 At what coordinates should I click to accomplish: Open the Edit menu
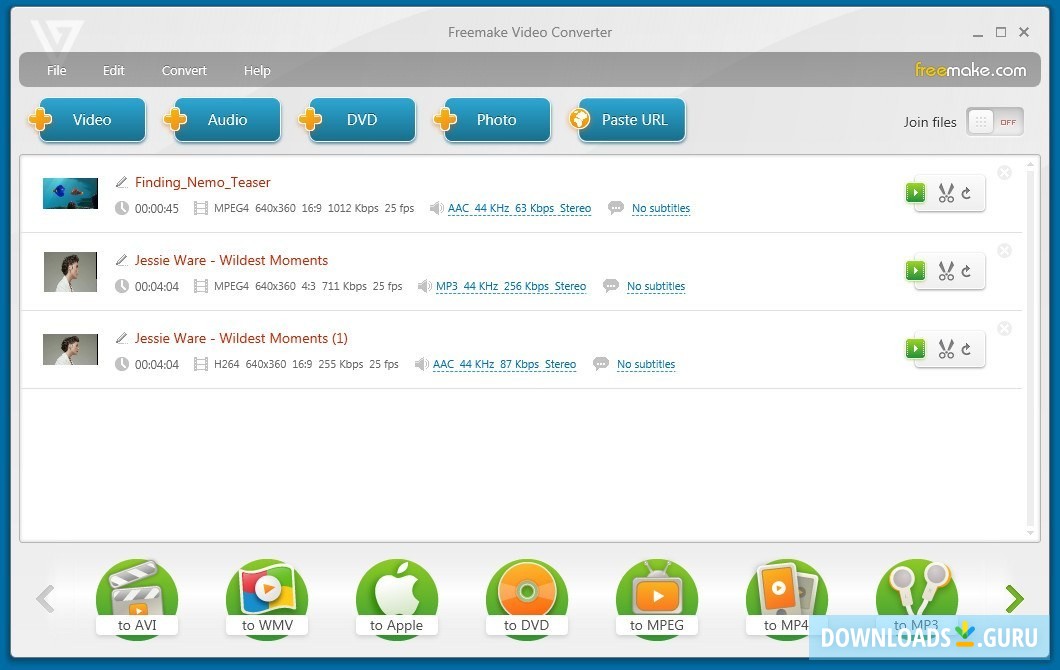(x=114, y=70)
